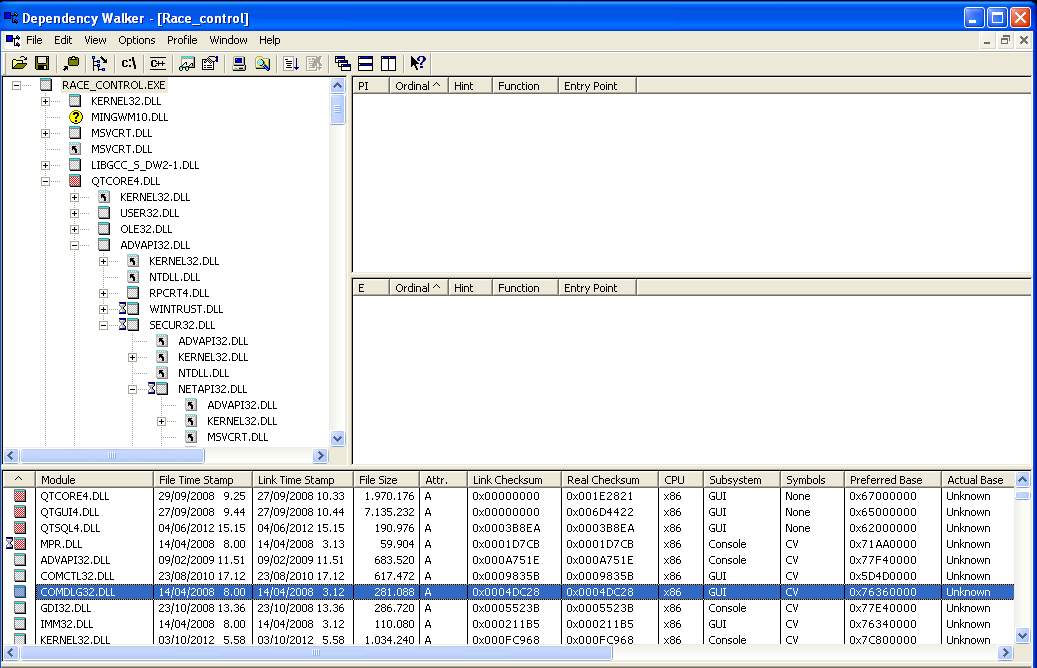Open the module Properties icon
Image resolution: width=1037 pixels, height=668 pixels.
click(x=210, y=63)
